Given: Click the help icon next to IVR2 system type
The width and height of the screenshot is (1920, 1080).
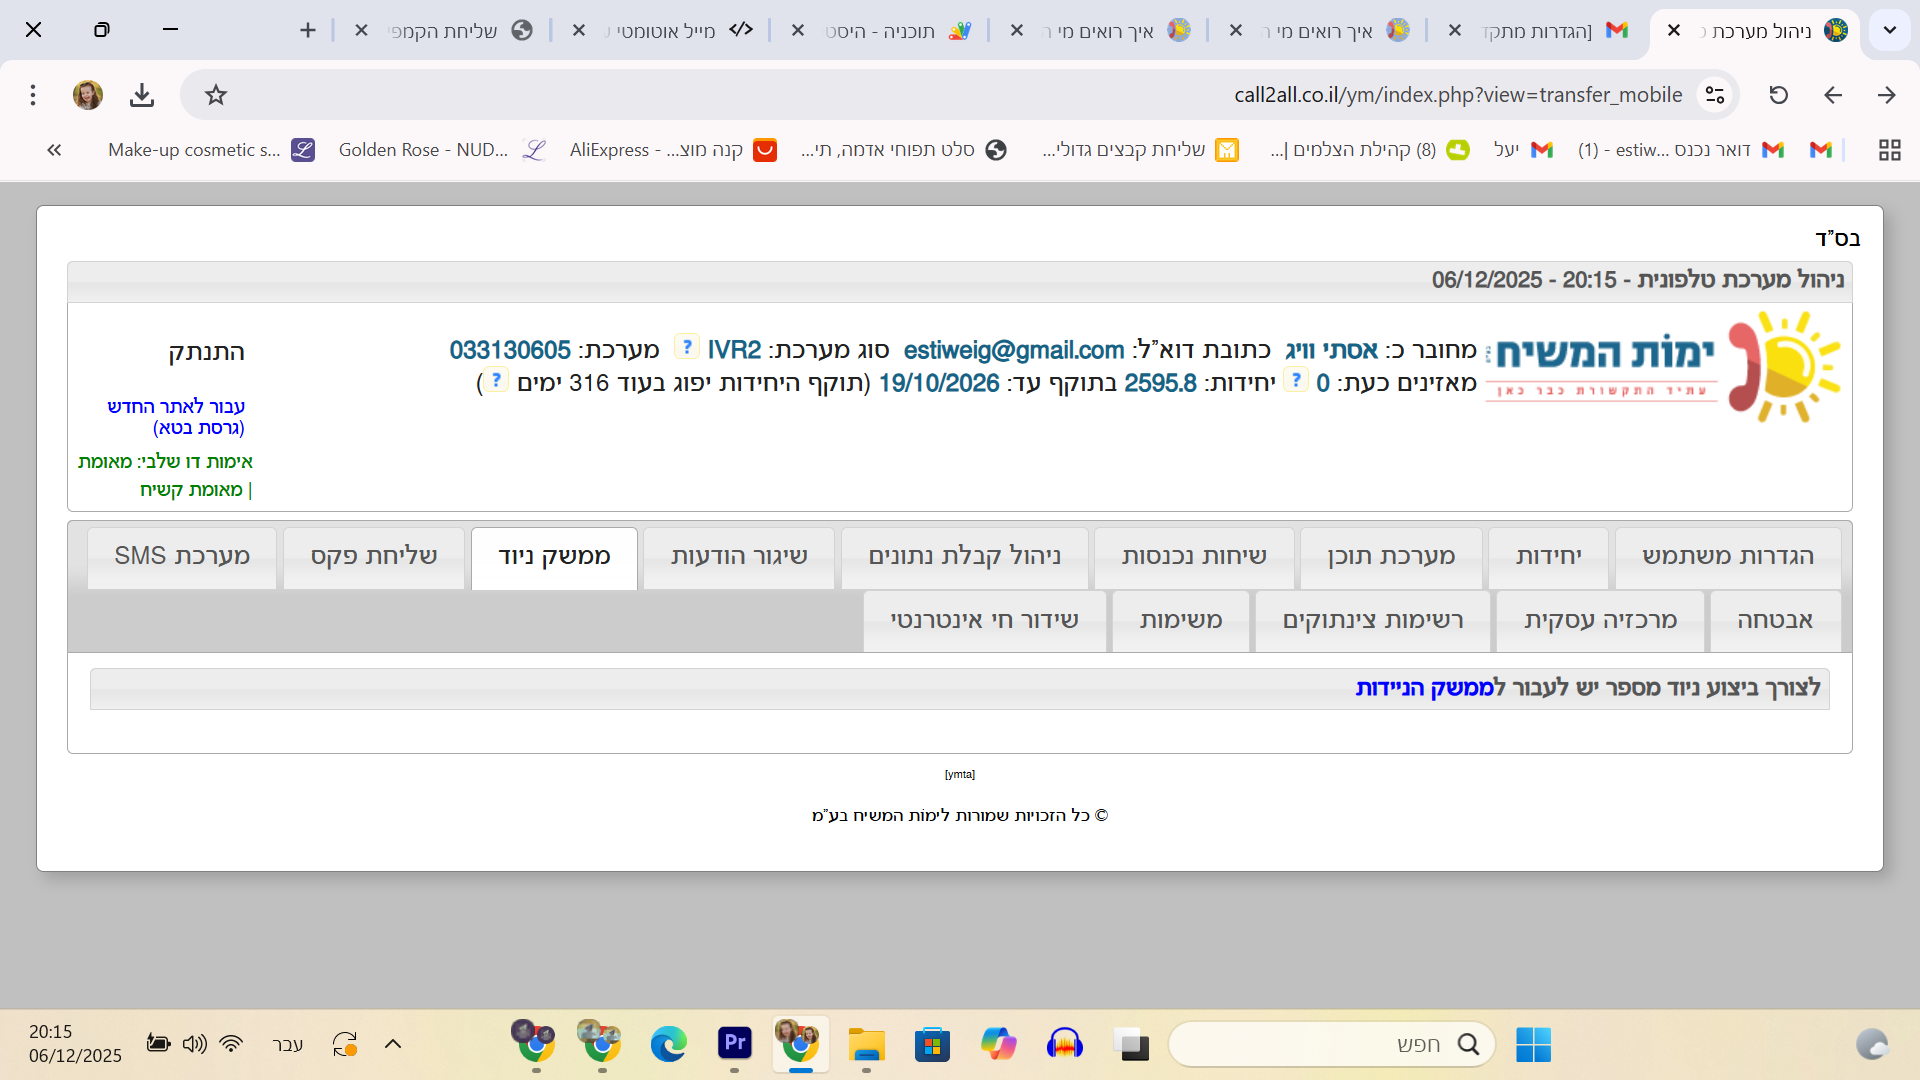Looking at the screenshot, I should pyautogui.click(x=686, y=347).
